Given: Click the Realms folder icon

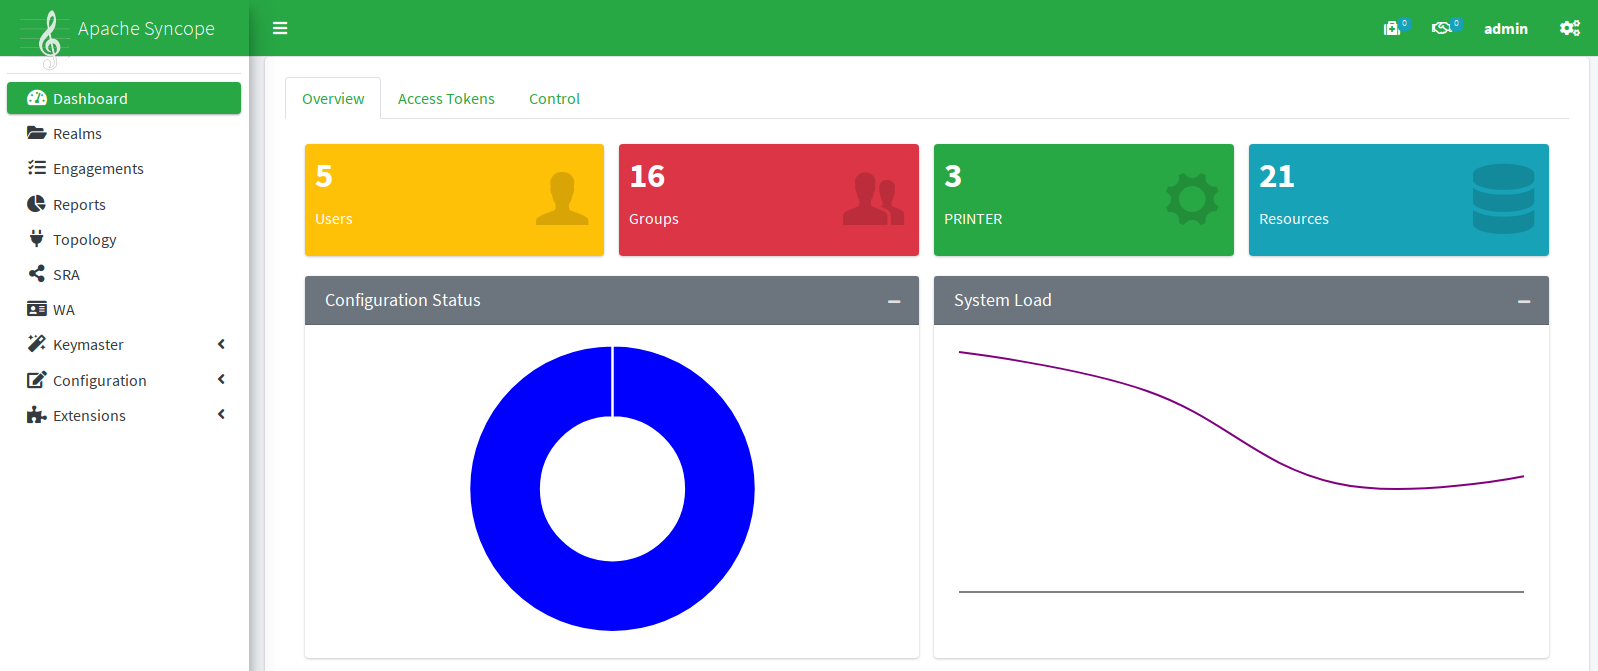Looking at the screenshot, I should point(37,133).
